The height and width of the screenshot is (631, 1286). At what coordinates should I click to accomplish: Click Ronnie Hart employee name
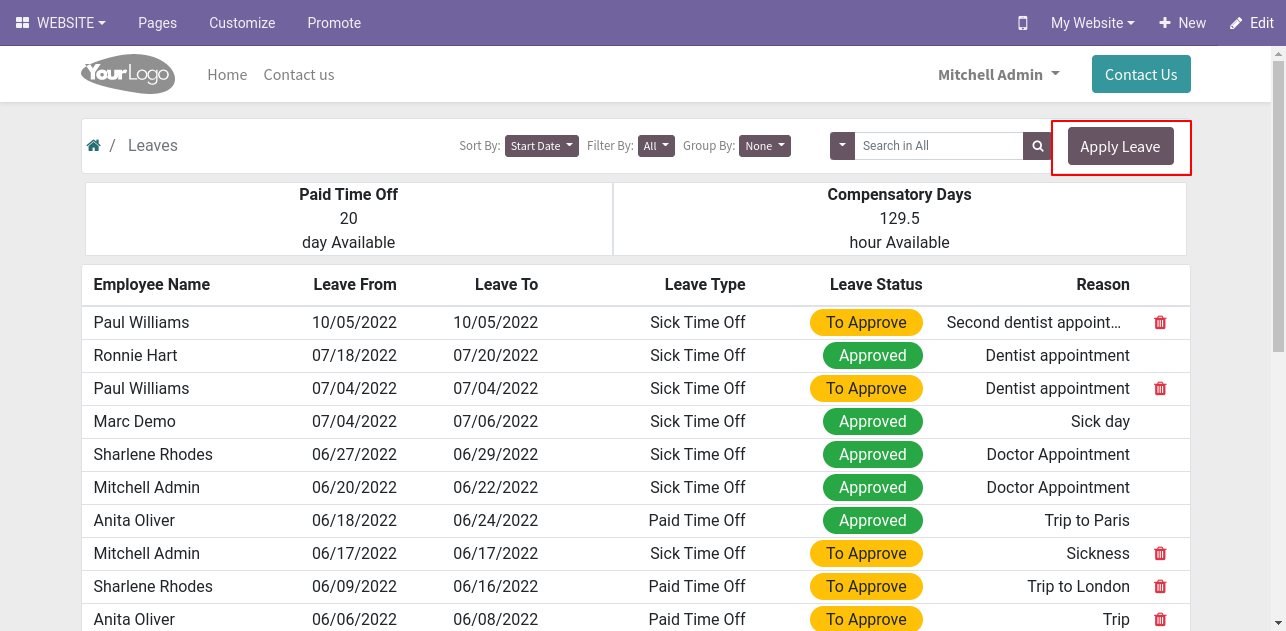[135, 356]
